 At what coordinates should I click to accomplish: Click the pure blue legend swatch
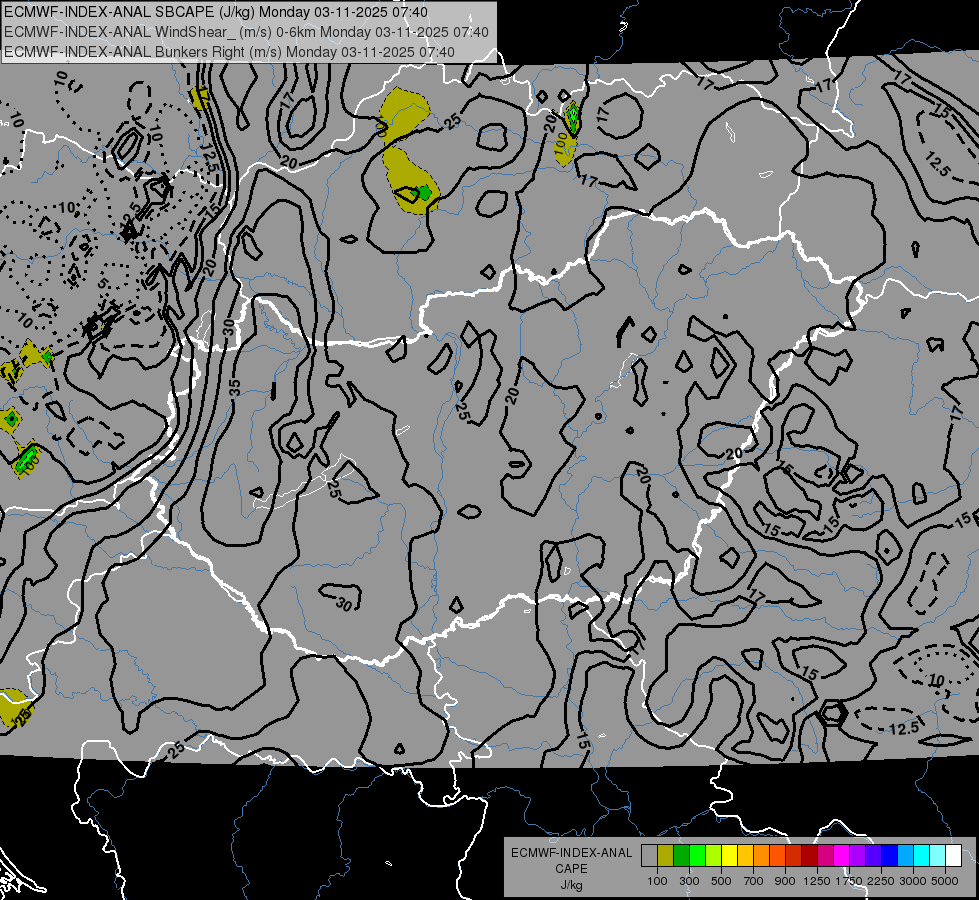890,855
